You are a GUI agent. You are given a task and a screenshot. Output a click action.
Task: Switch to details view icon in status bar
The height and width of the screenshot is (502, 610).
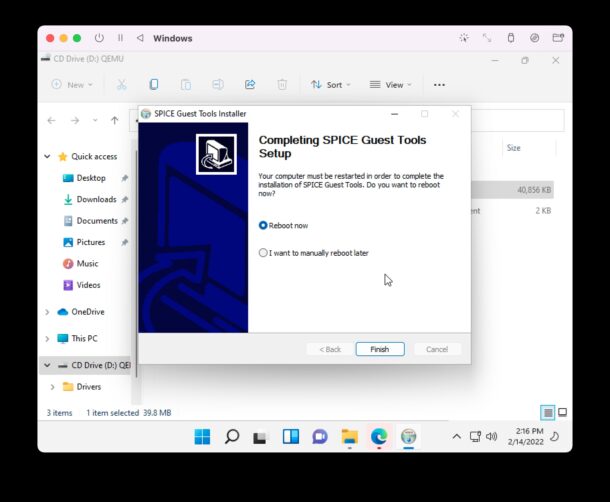[548, 412]
